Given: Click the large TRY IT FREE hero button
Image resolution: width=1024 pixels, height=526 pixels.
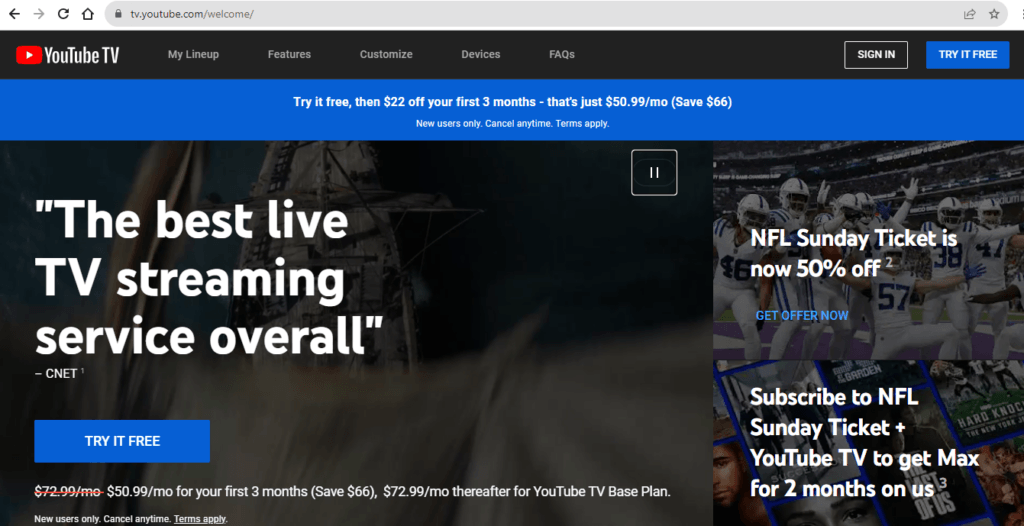Looking at the screenshot, I should click(122, 441).
